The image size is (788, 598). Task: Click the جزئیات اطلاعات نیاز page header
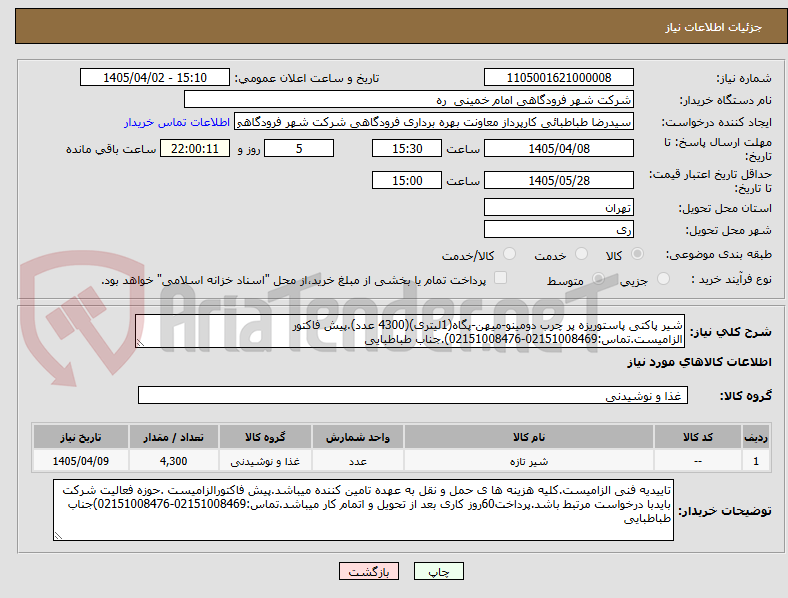(714, 27)
